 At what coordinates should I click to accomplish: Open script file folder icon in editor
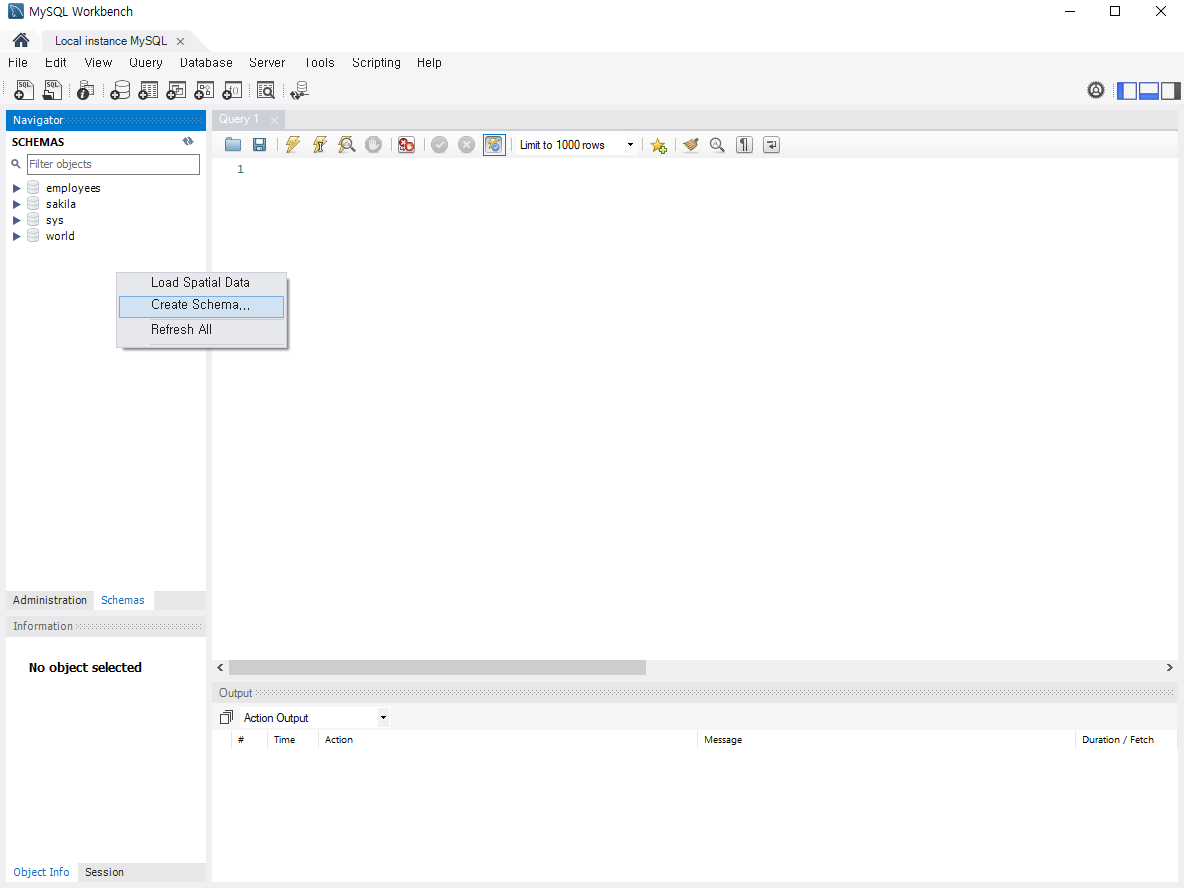233,145
